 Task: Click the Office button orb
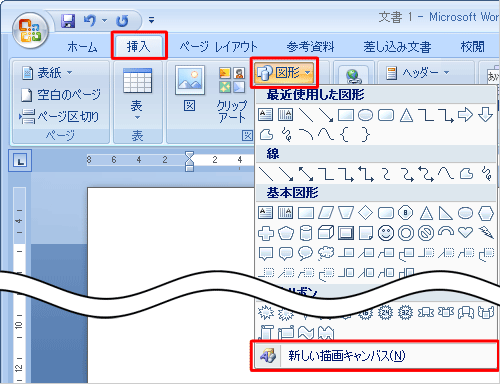(30, 31)
